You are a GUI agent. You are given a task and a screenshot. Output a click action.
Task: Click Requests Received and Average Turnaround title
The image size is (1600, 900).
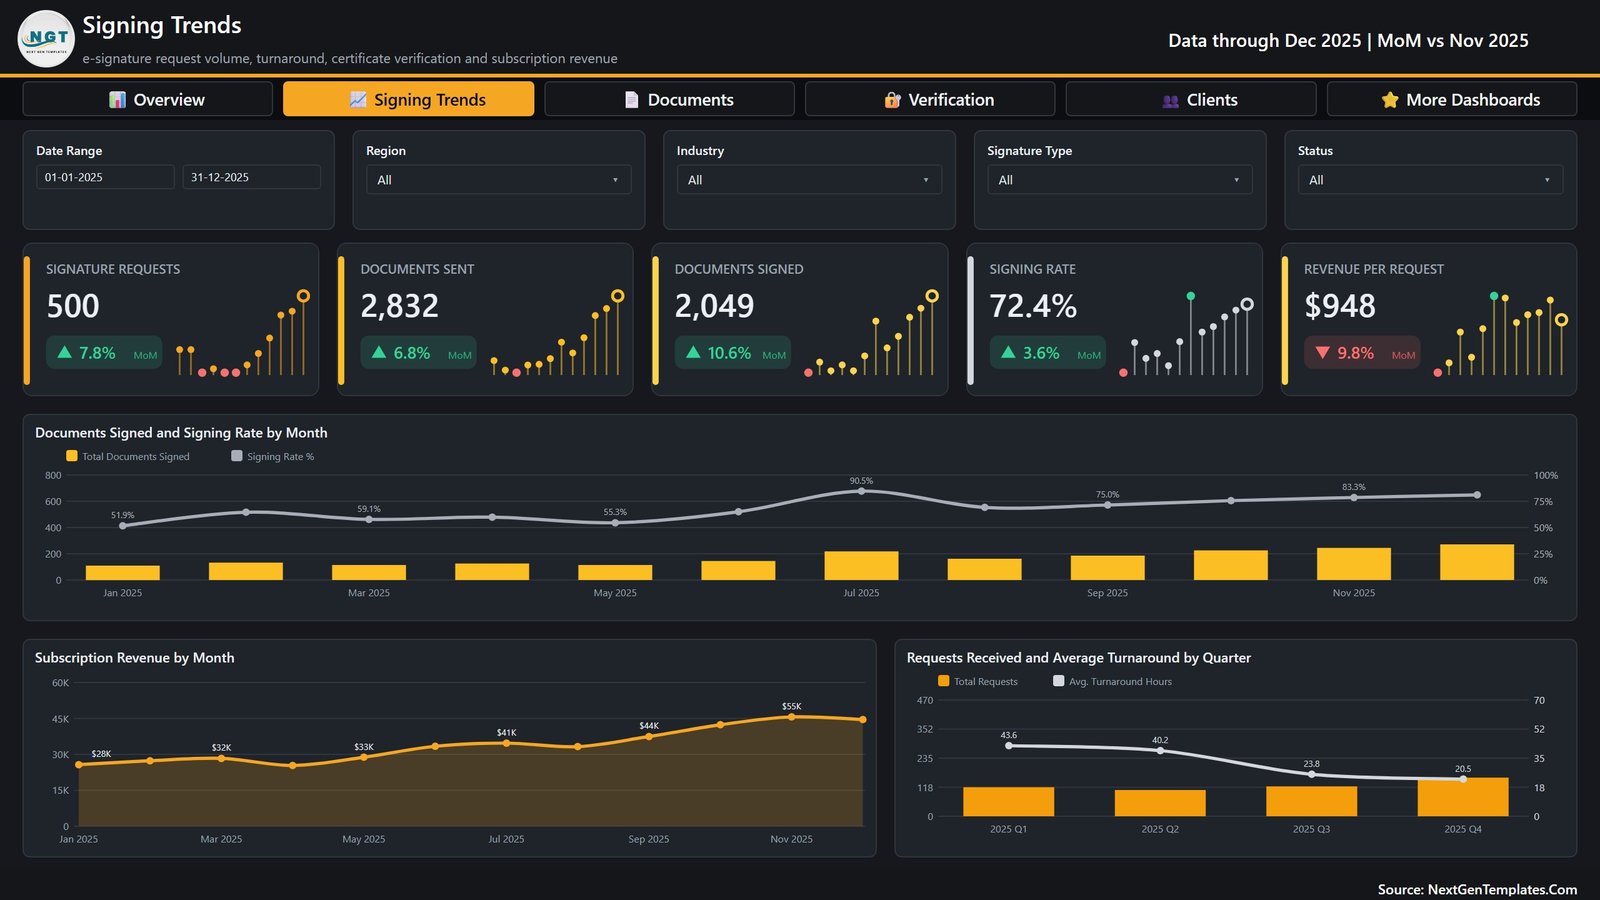tap(1079, 657)
